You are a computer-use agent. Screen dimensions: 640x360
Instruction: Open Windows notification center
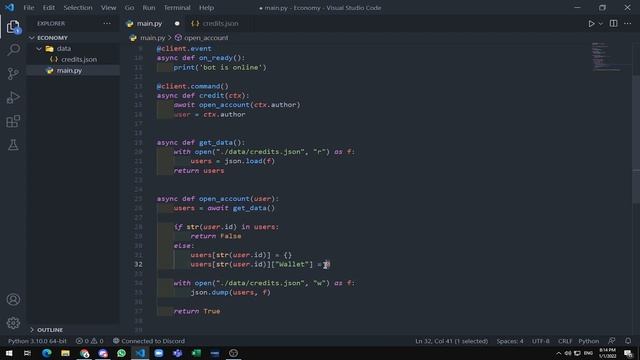[x=628, y=353]
